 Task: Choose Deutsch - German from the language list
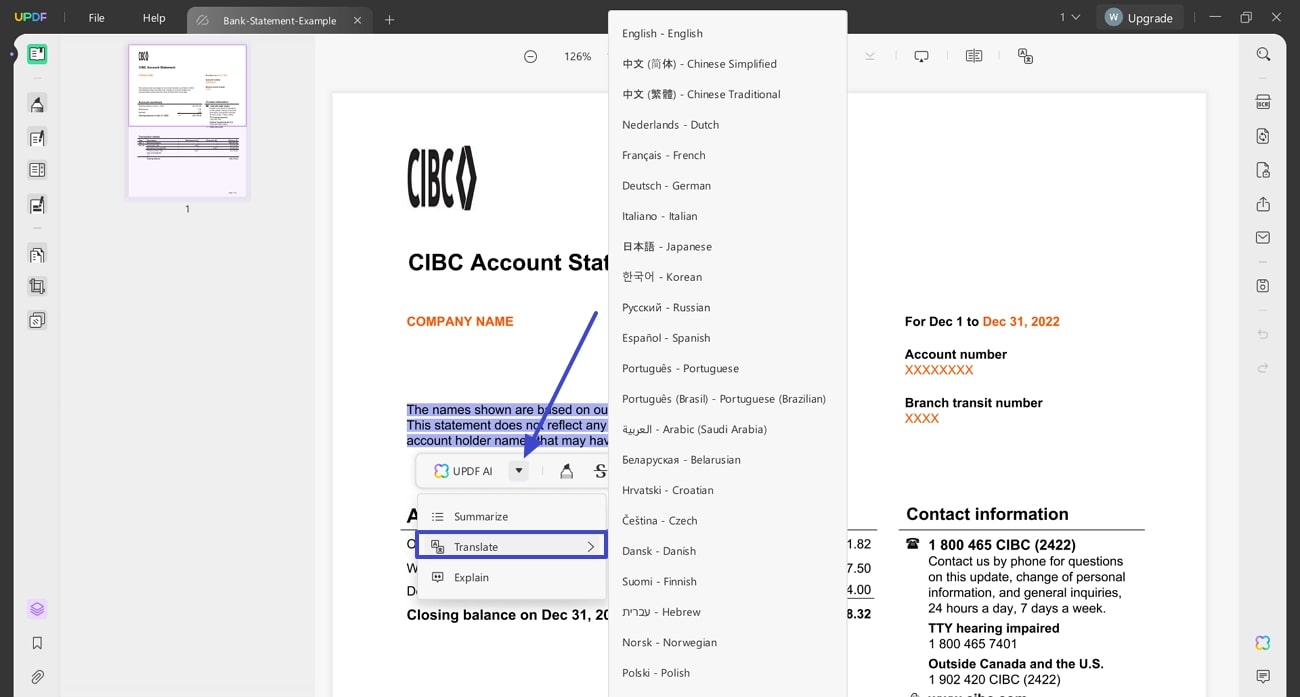pyautogui.click(x=666, y=185)
